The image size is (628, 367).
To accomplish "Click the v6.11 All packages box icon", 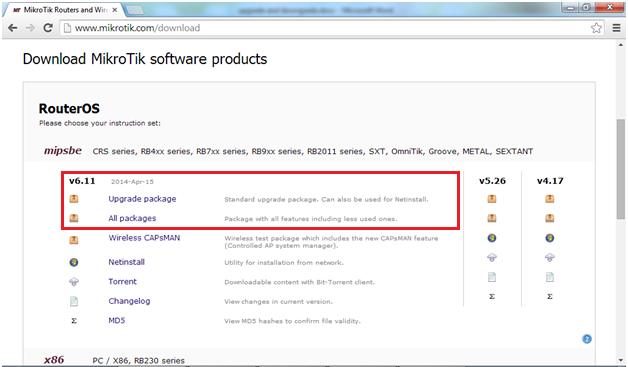I will [74, 218].
